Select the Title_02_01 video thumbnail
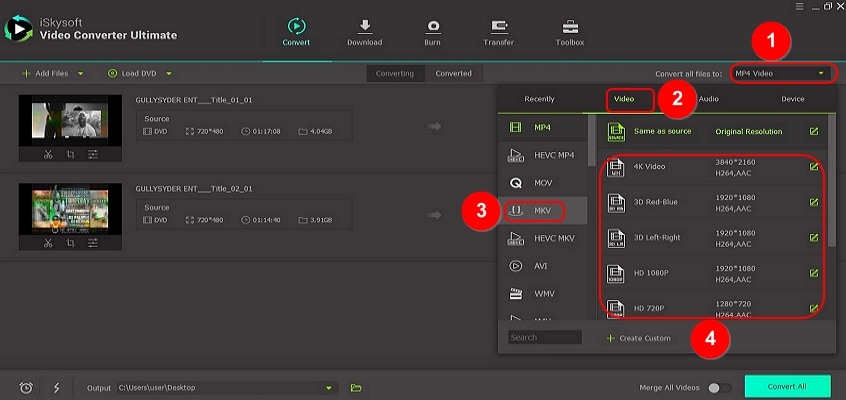 pyautogui.click(x=70, y=209)
